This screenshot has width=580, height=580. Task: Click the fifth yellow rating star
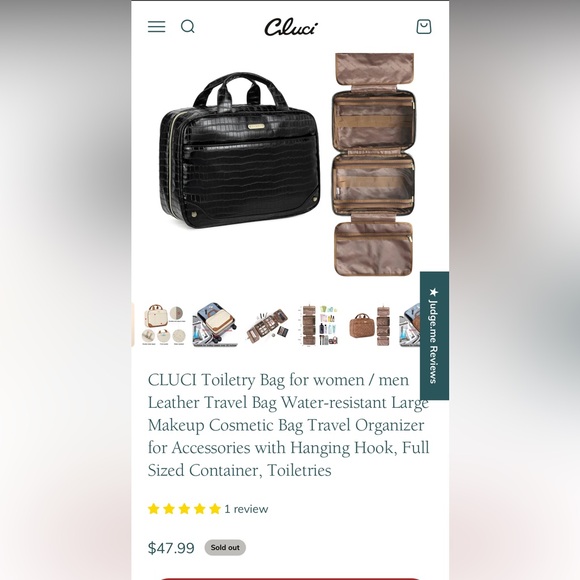pos(215,509)
